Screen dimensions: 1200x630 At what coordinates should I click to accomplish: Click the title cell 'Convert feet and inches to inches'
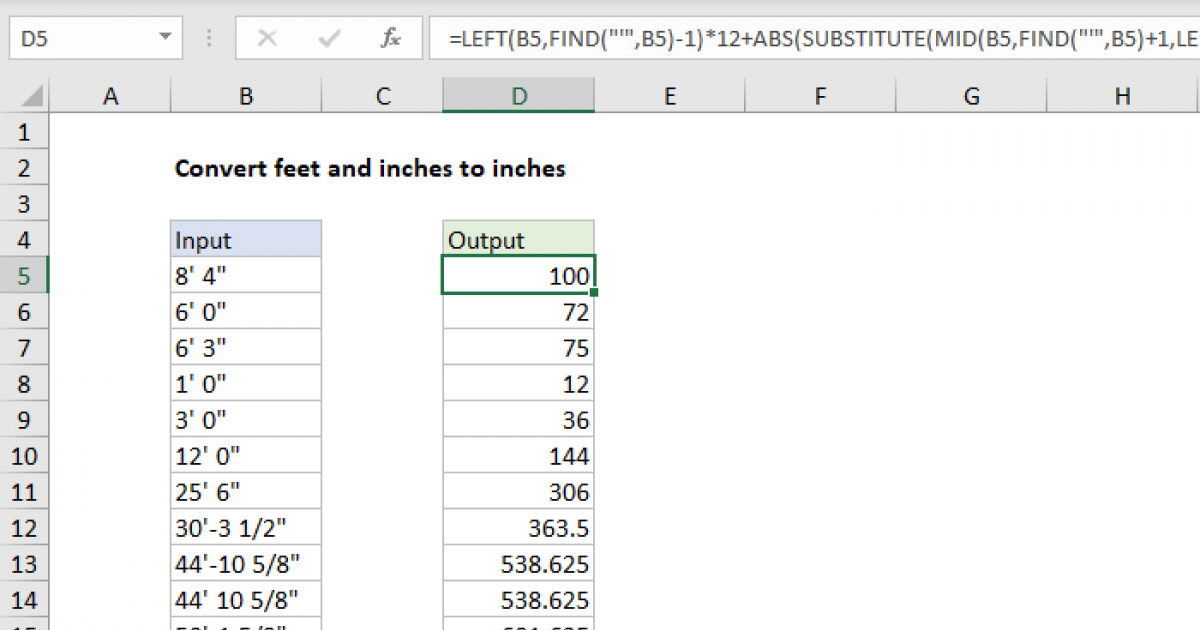point(370,168)
